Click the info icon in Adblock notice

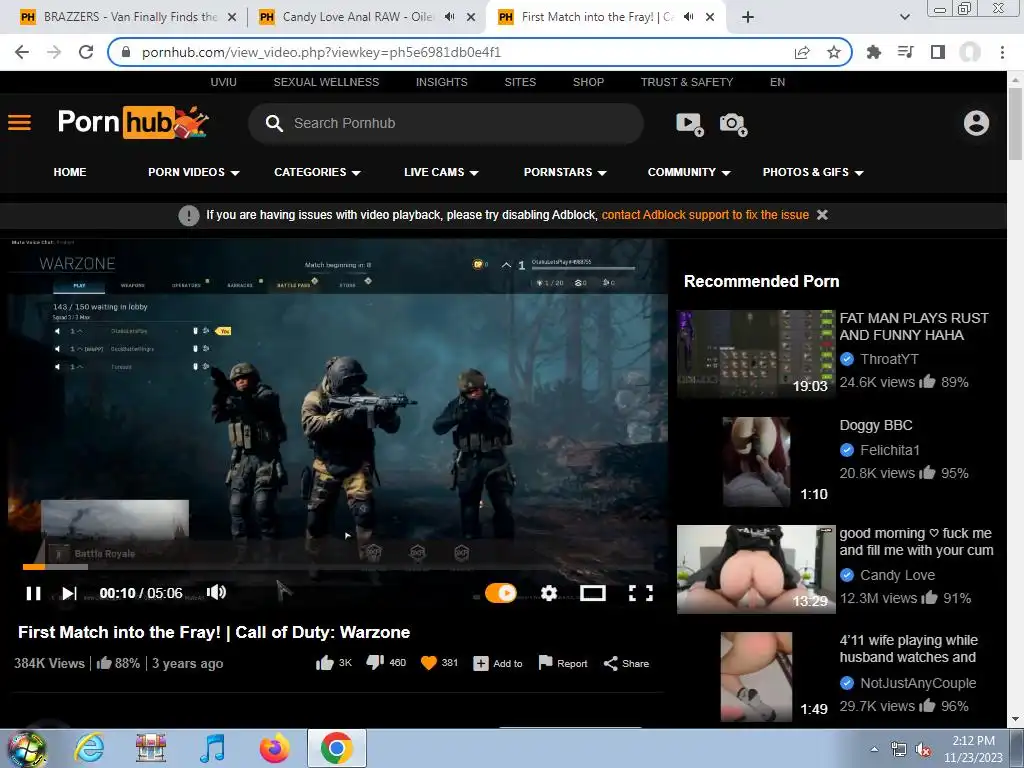(189, 215)
